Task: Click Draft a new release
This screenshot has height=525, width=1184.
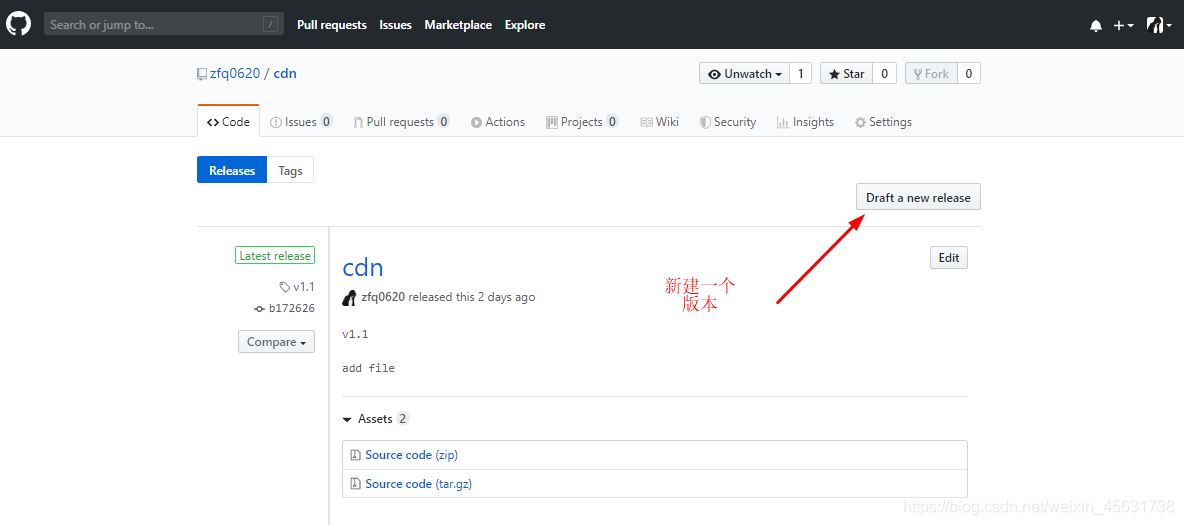Action: pos(918,197)
